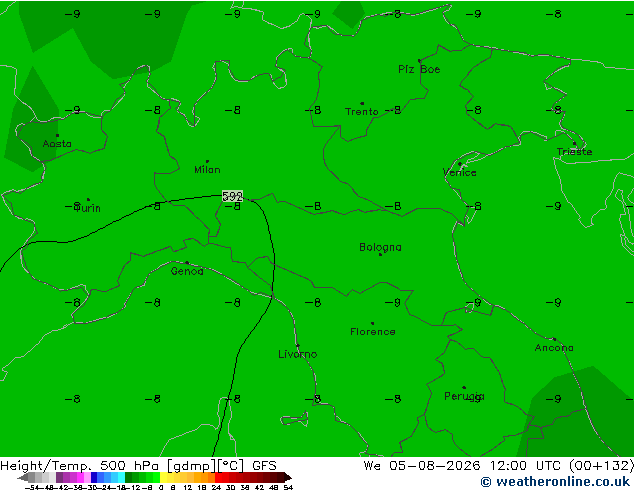Select the Piz Boe label
This screenshot has height=490, width=634.
[x=419, y=70]
